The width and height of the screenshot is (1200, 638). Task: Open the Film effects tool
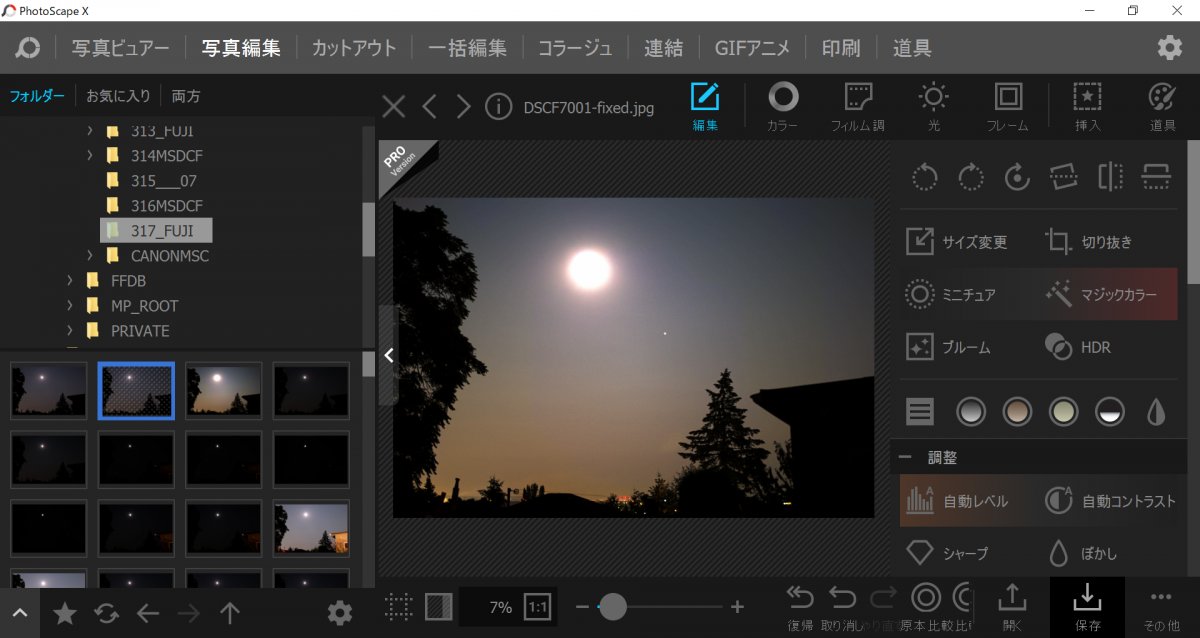click(857, 107)
